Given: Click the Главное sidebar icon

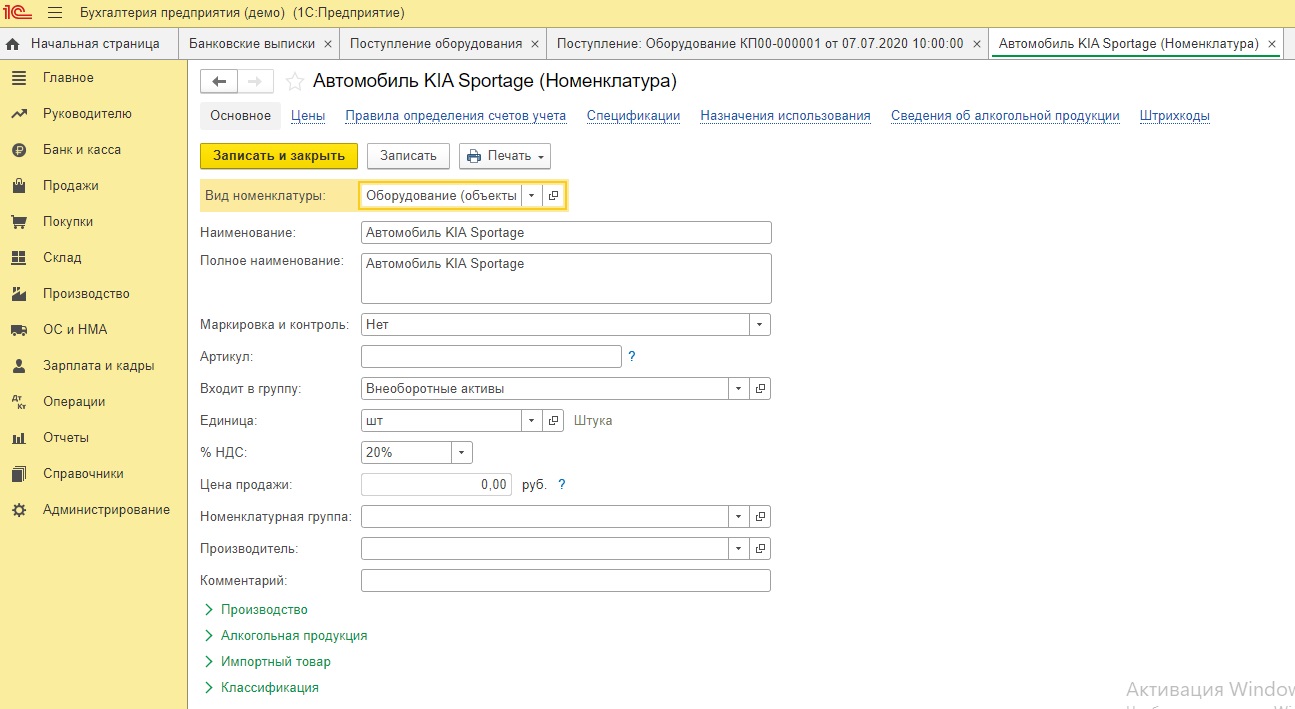Looking at the screenshot, I should click(18, 78).
